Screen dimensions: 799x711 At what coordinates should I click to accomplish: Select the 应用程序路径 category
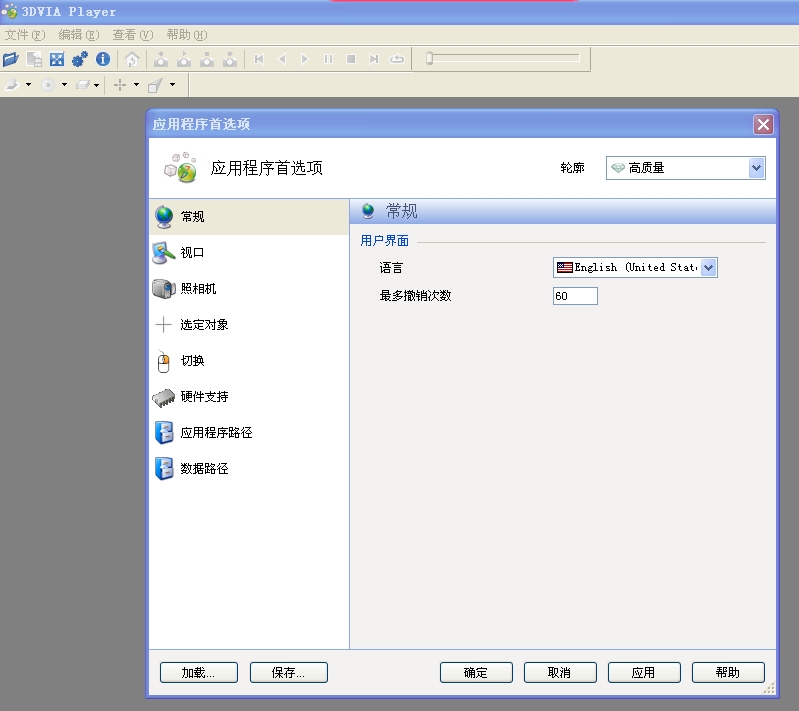(x=249, y=433)
